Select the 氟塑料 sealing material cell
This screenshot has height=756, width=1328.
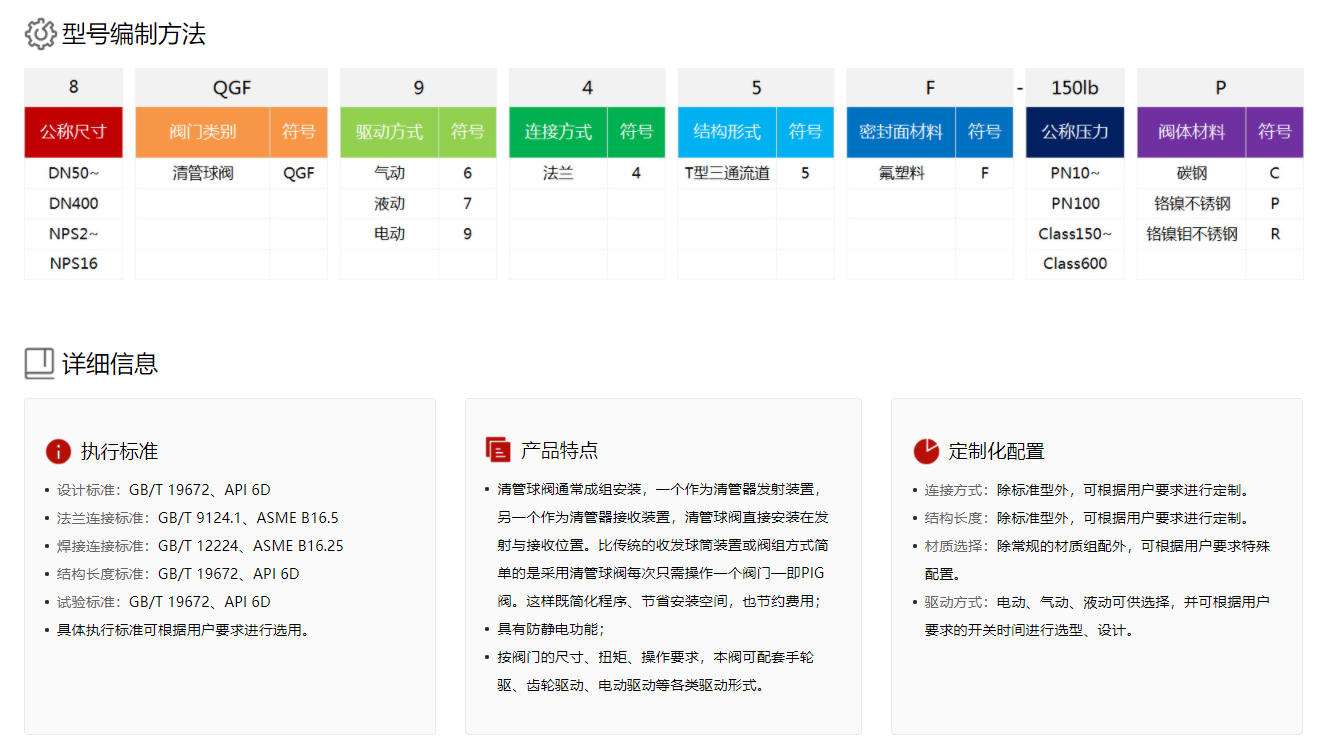click(x=900, y=173)
